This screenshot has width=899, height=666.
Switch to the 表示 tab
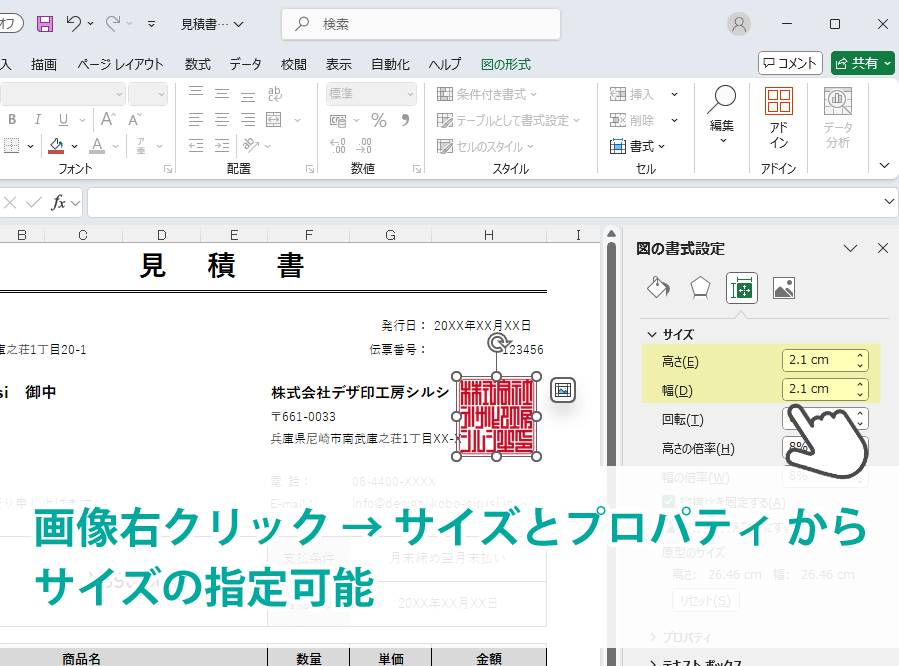(x=339, y=64)
